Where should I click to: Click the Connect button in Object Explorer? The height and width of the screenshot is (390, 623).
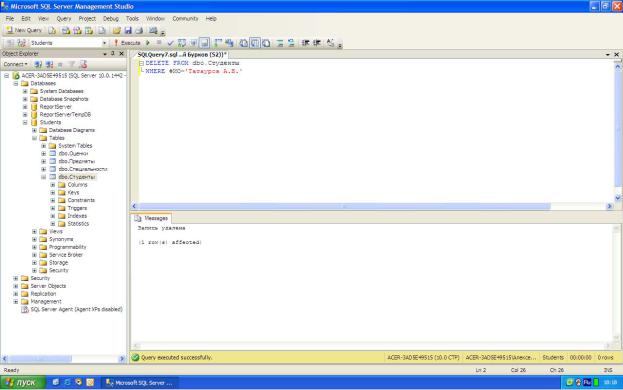pyautogui.click(x=15, y=64)
